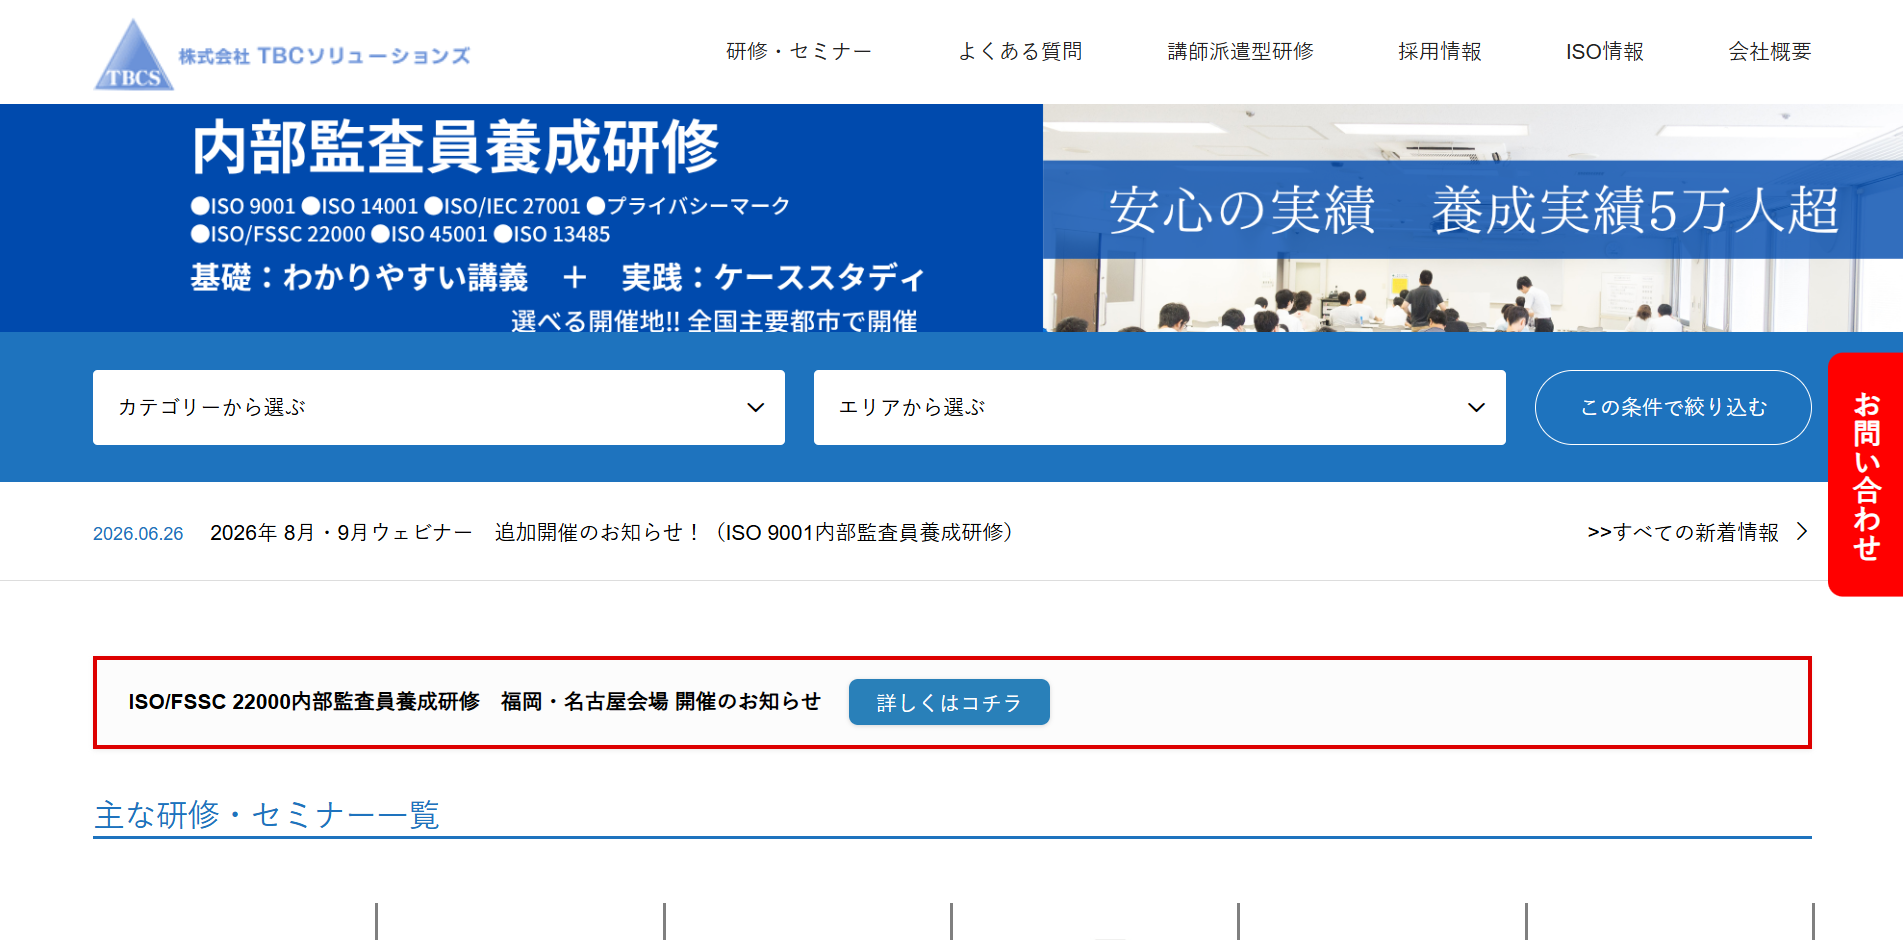Image resolution: width=1903 pixels, height=940 pixels.
Task: Open the 内部監査員養成研修 hero banner
Action: (521, 218)
